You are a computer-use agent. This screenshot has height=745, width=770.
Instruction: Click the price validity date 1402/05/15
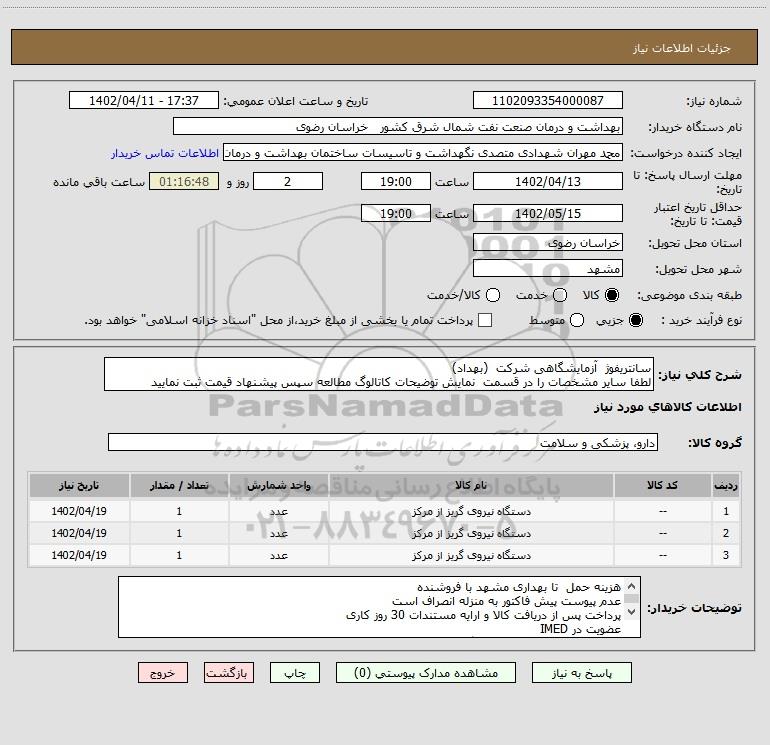(x=548, y=213)
